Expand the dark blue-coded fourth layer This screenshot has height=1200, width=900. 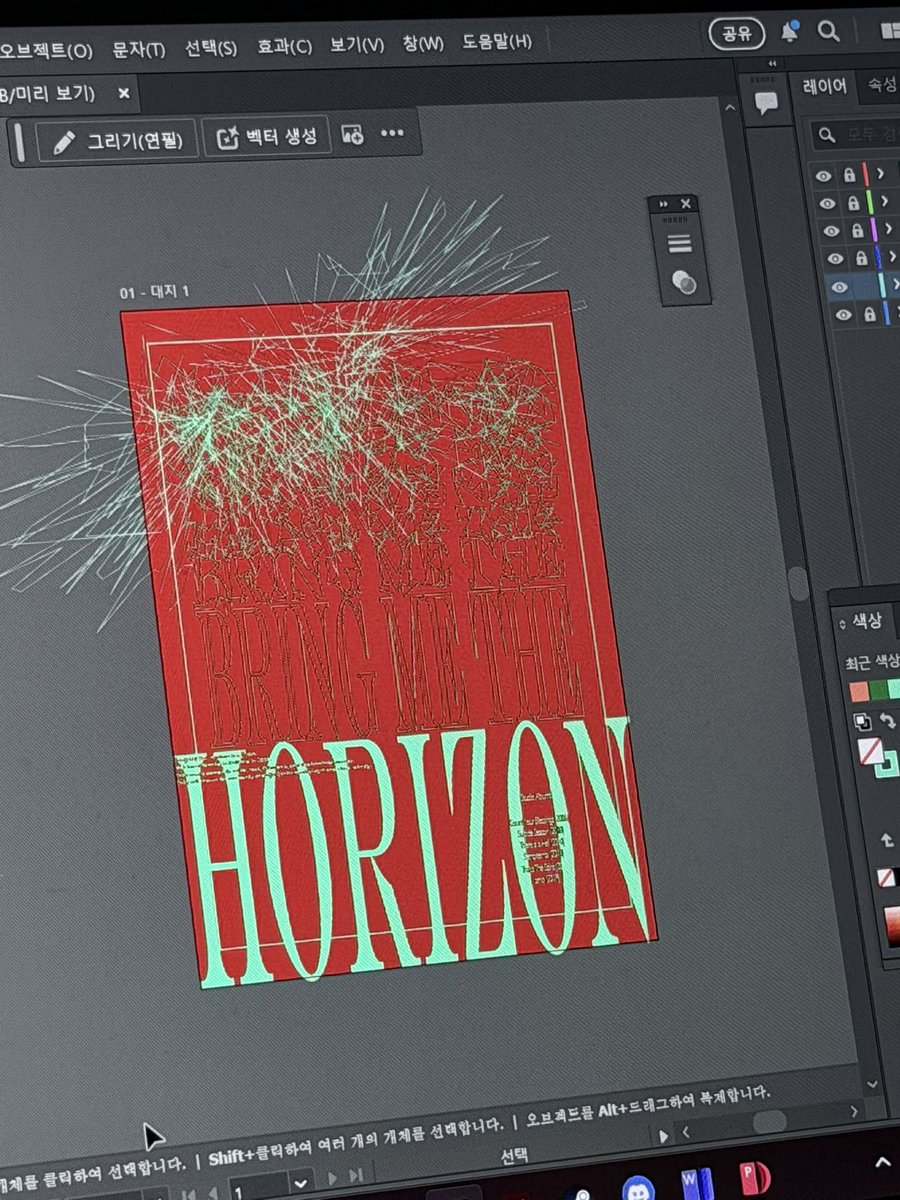(893, 258)
